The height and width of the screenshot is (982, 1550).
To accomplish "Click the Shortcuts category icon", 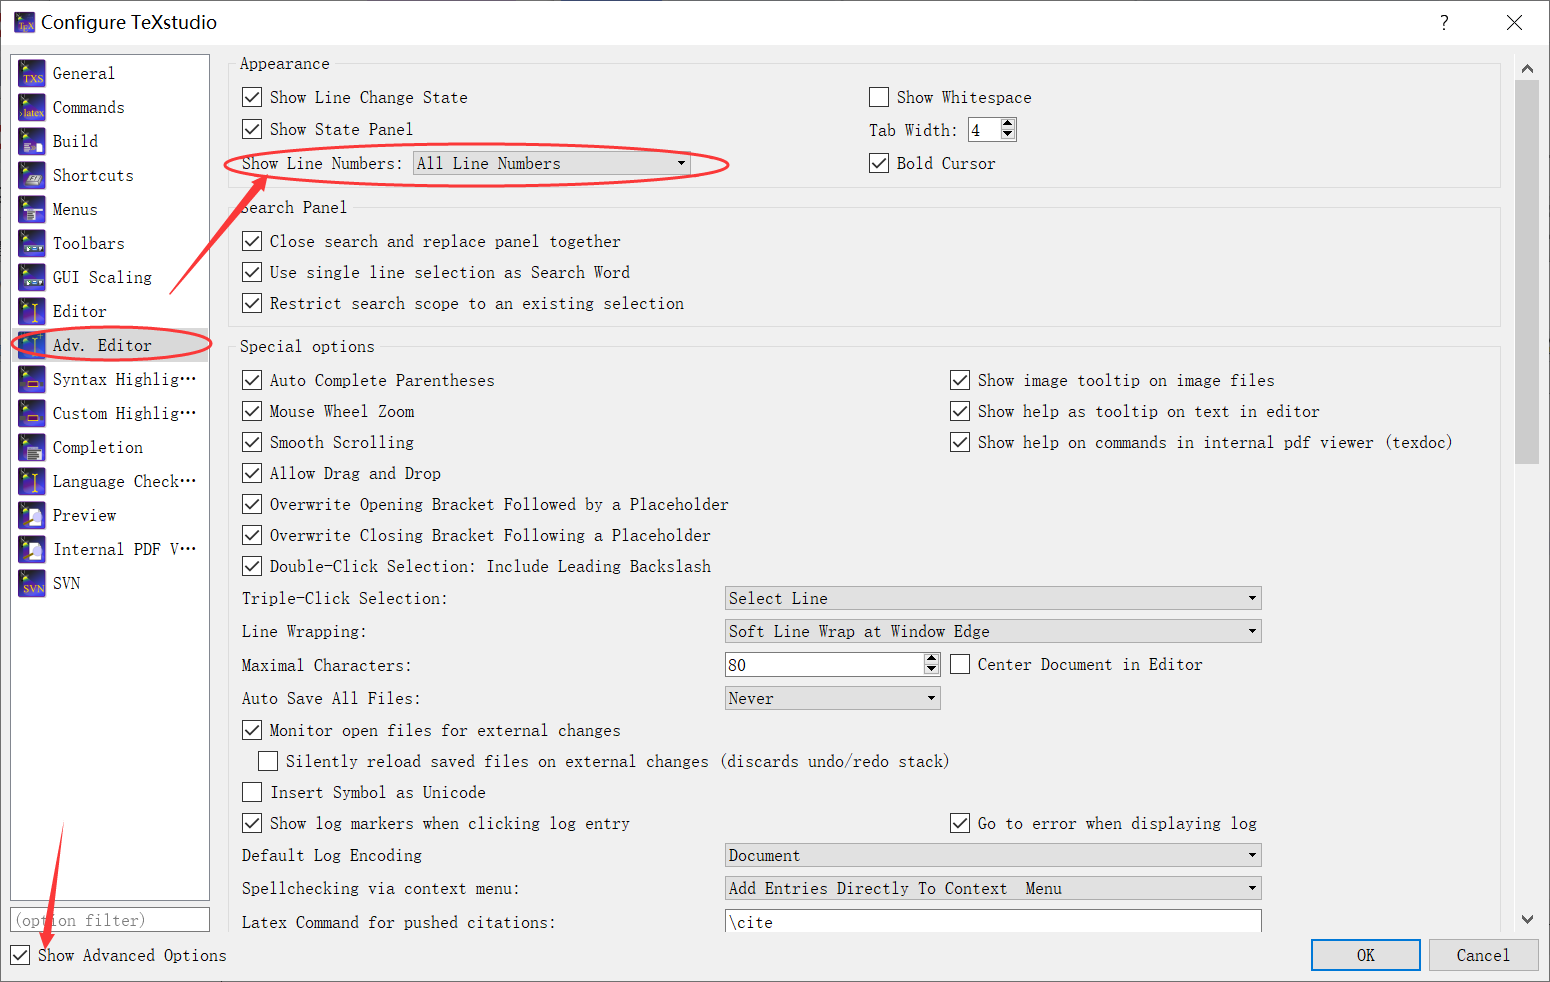I will (x=32, y=175).
